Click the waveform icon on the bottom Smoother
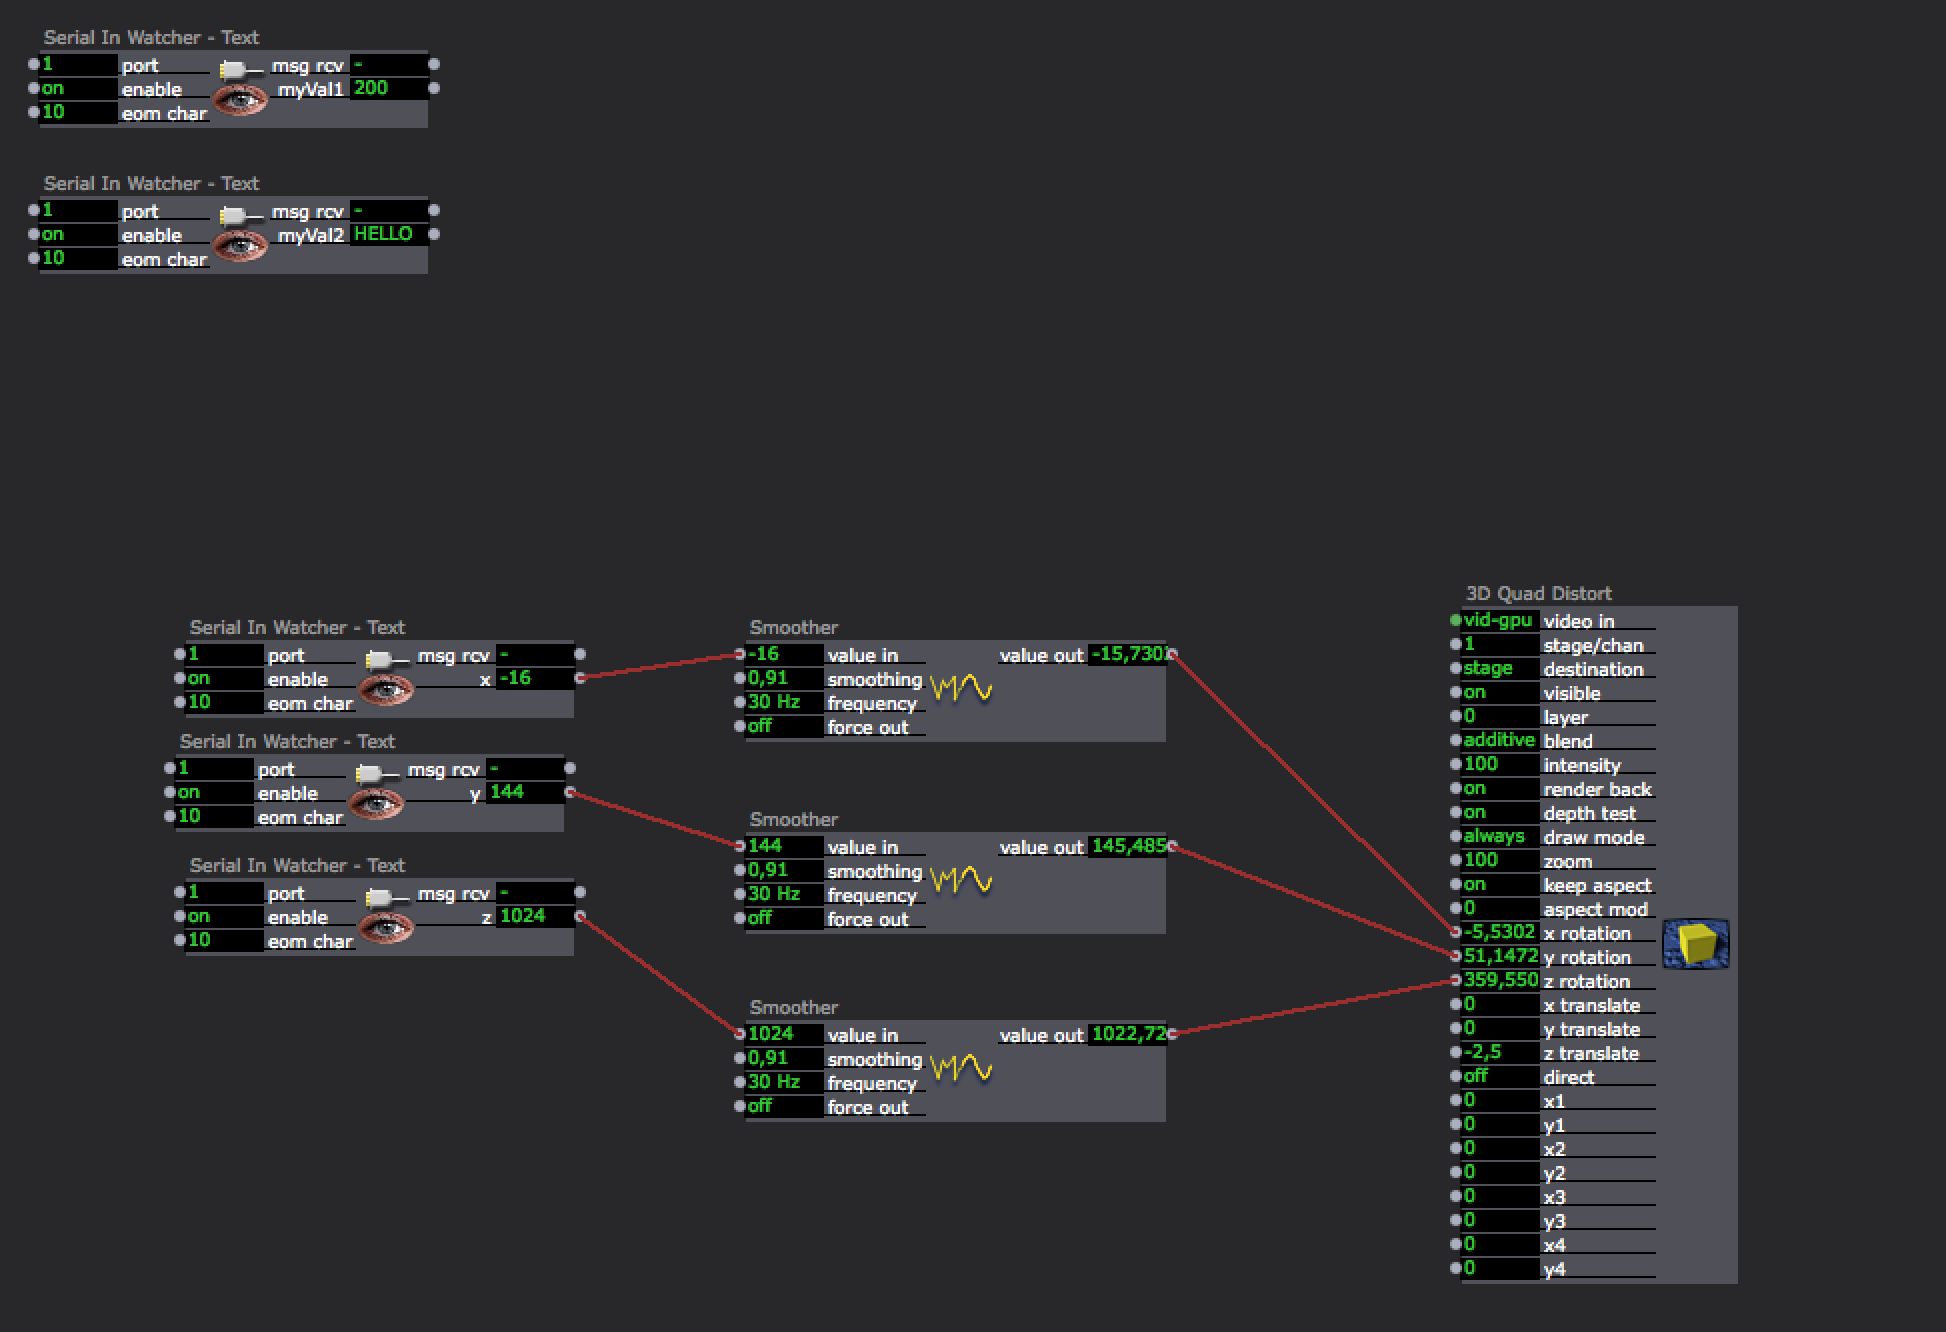Viewport: 1946px width, 1332px height. pyautogui.click(x=961, y=1069)
